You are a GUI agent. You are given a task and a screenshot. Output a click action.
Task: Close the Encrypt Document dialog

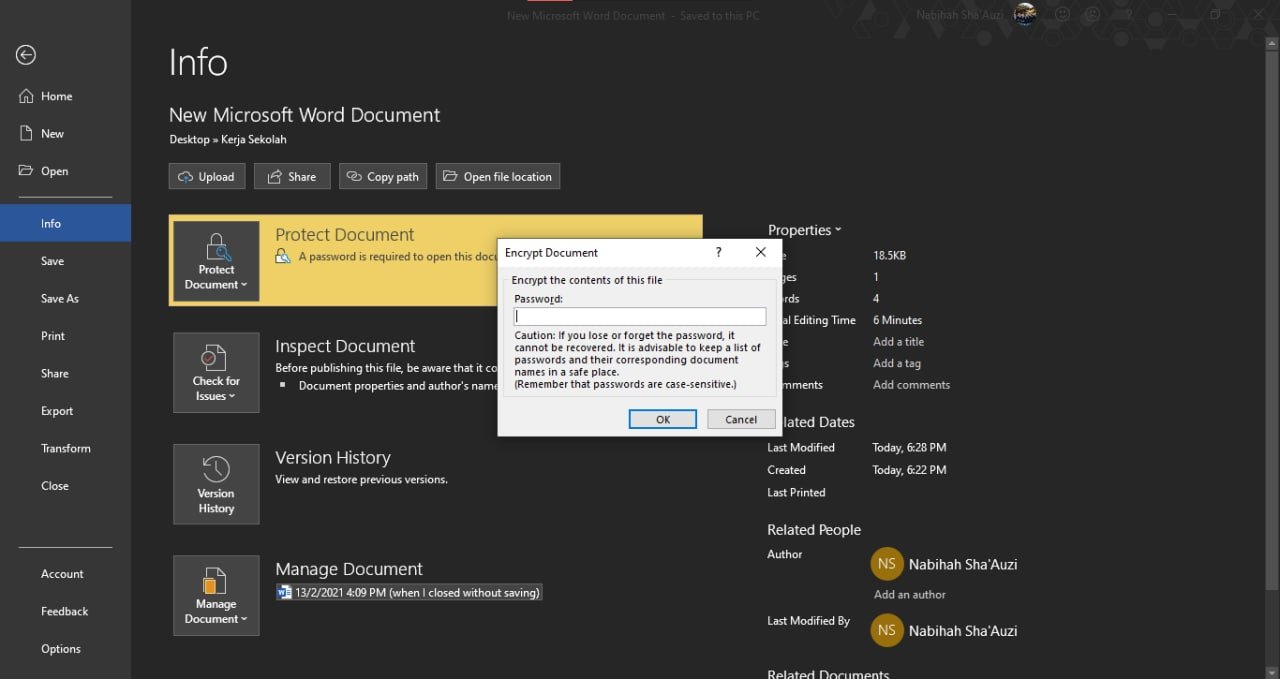pos(760,253)
